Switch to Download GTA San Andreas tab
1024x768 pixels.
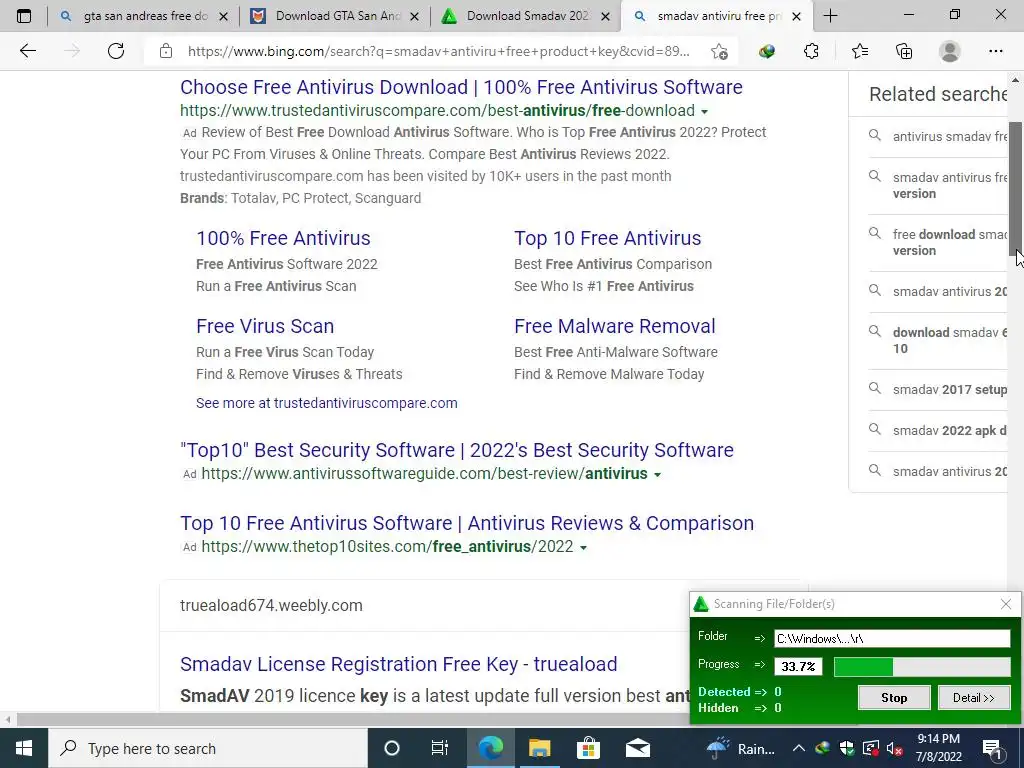click(337, 16)
